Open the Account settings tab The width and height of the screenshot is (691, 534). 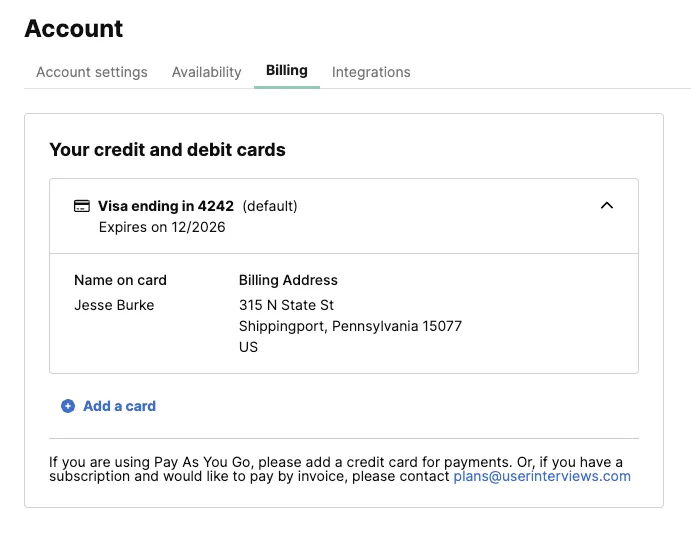[x=92, y=72]
